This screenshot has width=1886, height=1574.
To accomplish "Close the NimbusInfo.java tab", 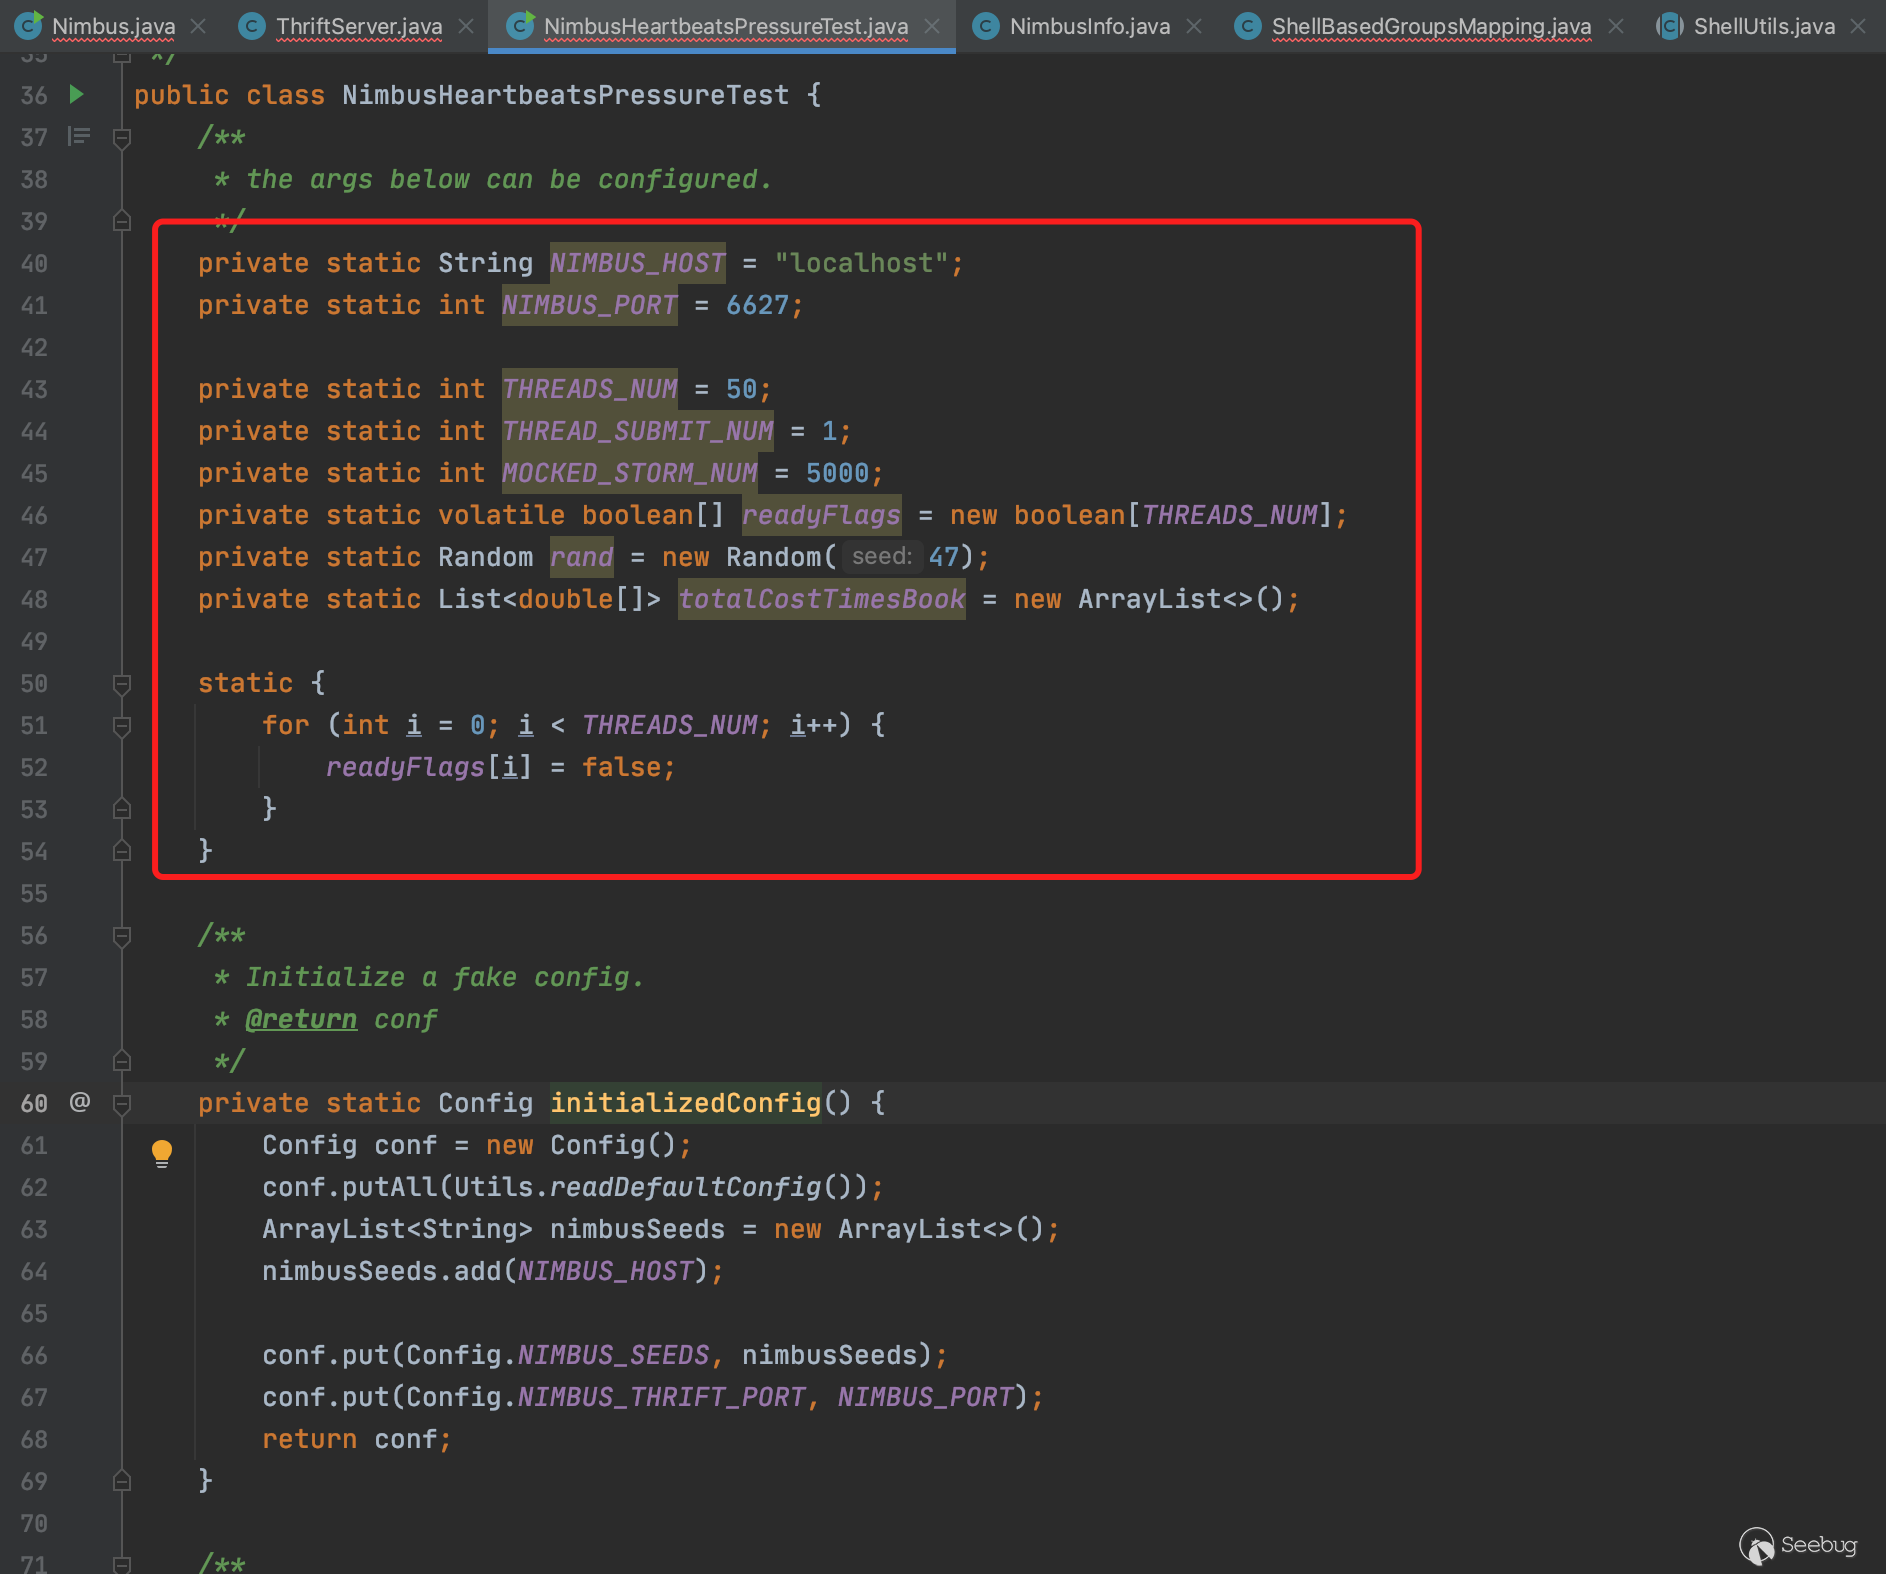I will 1194,26.
